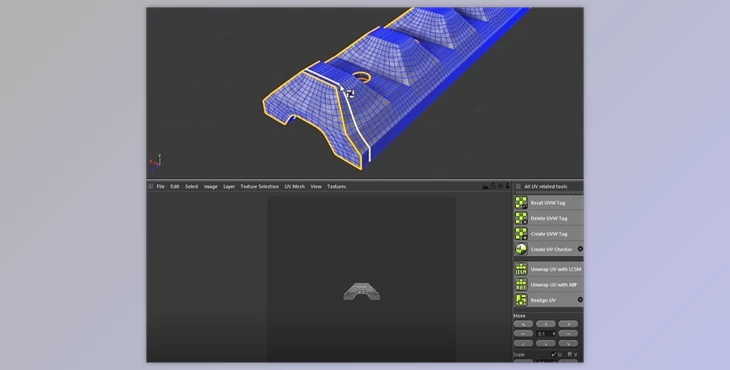Click the Move section label
Viewport: 730px width, 370px height.
coord(519,316)
